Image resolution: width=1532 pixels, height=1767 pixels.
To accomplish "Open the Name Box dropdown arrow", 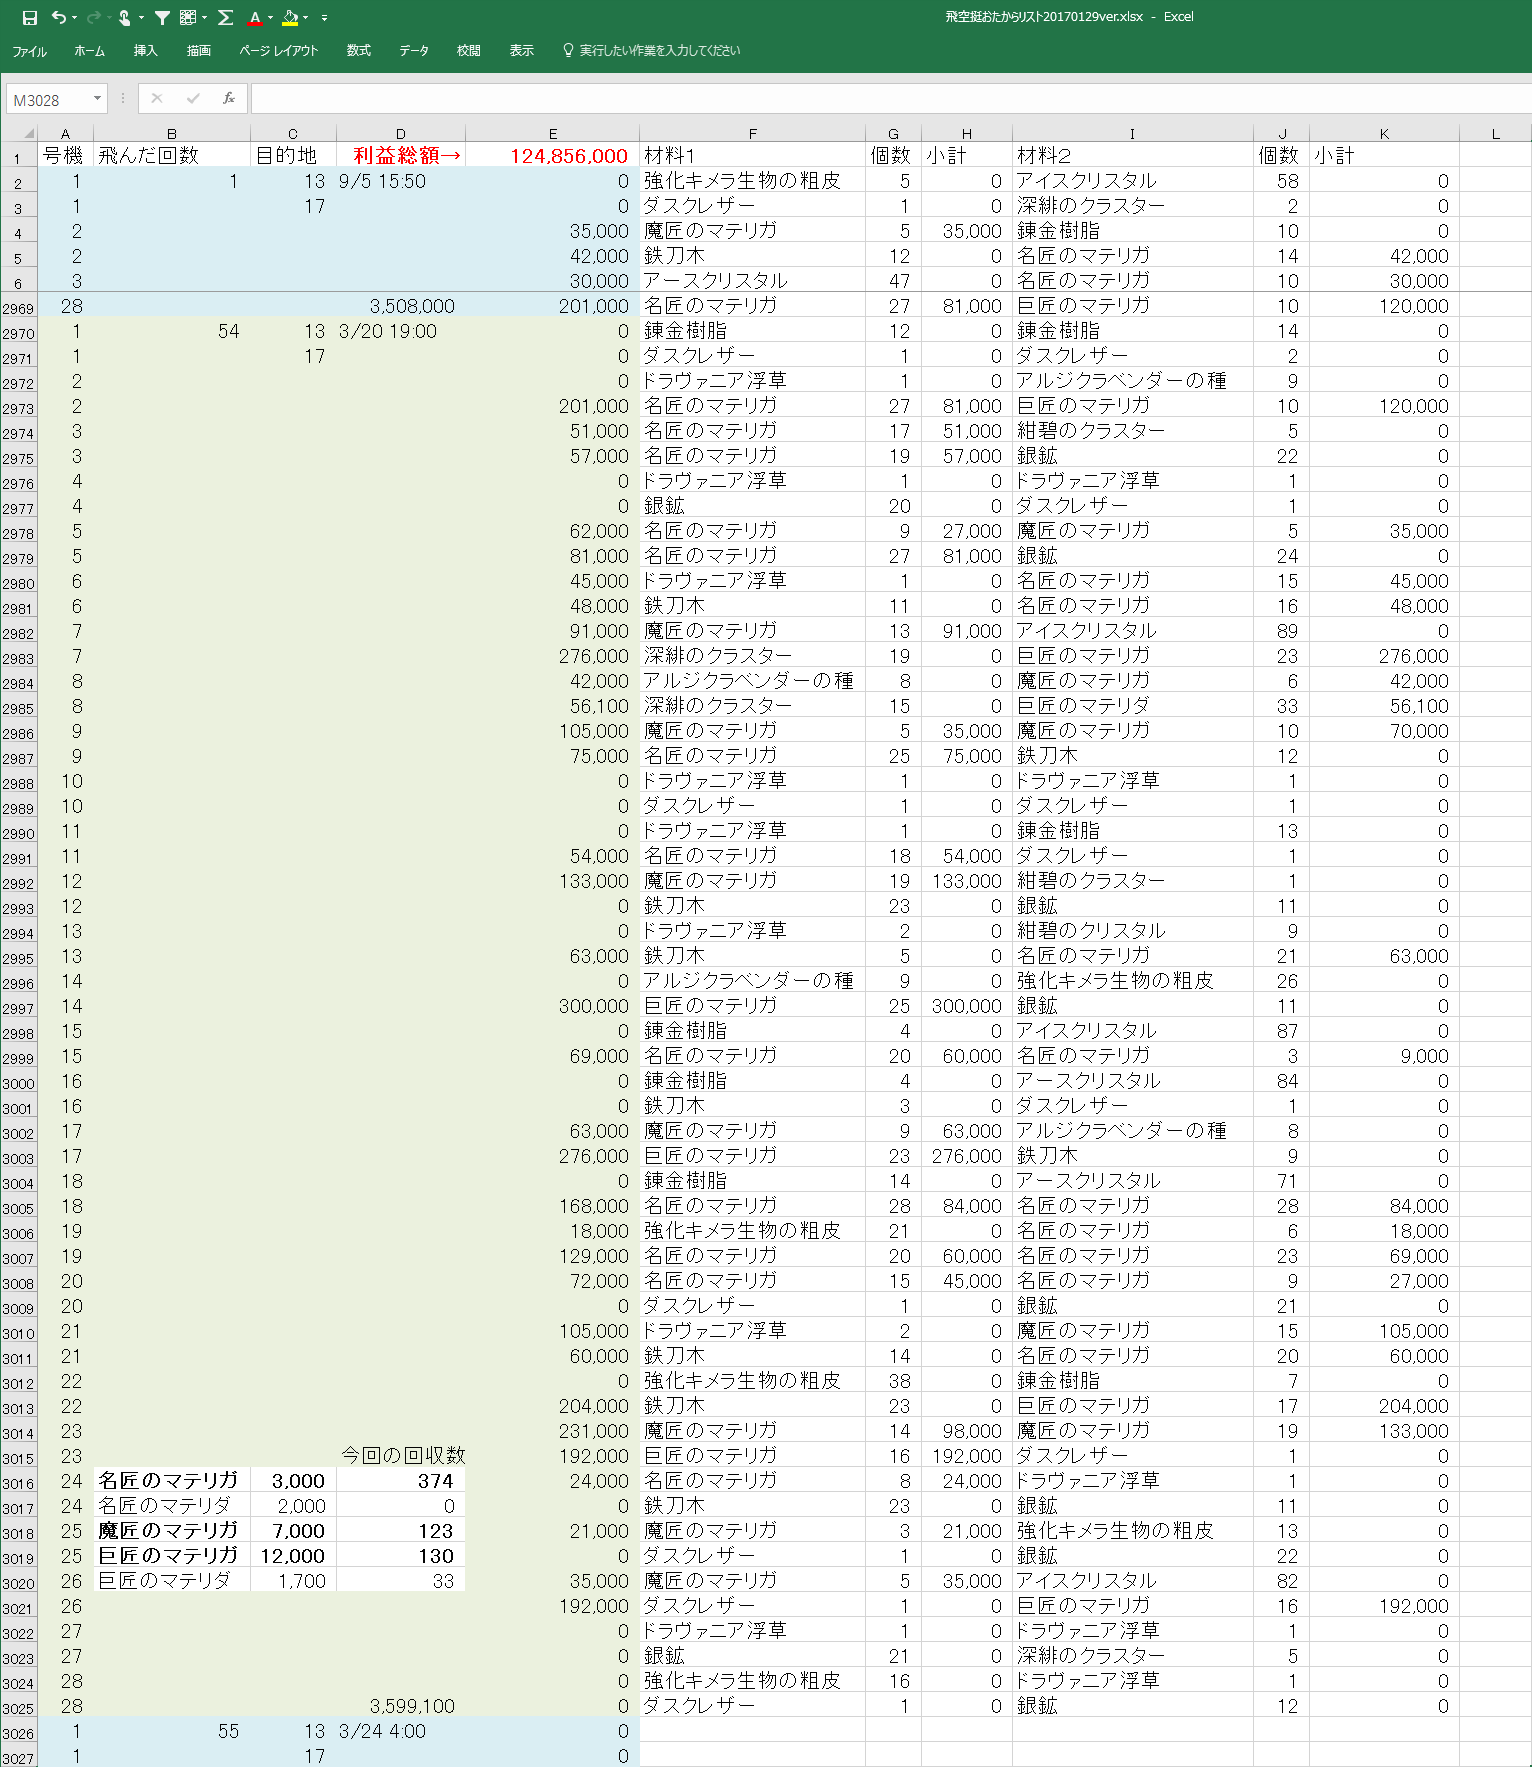I will [97, 98].
